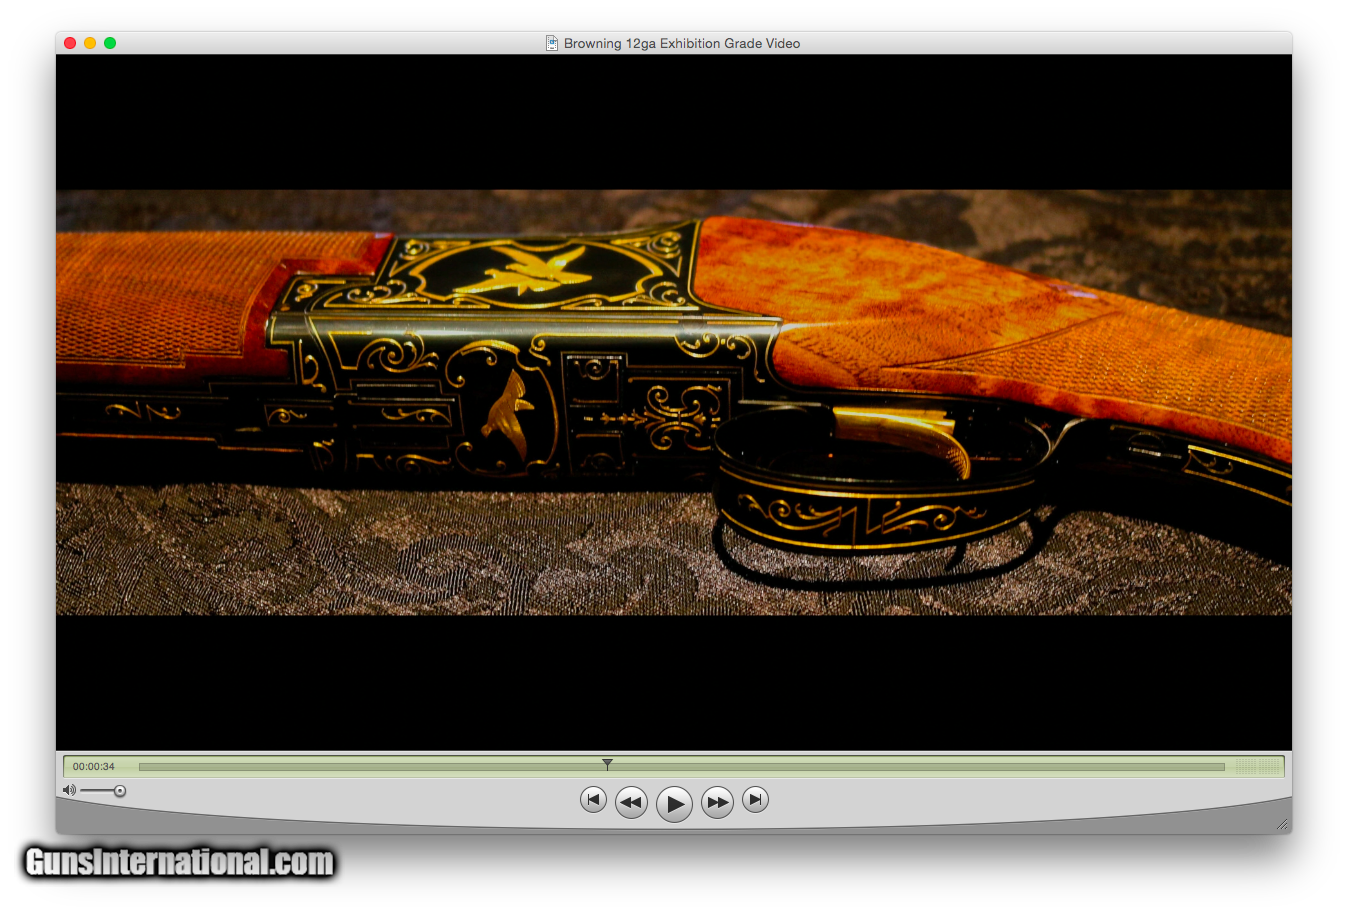This screenshot has height=914, width=1348.
Task: Close the video window with the red button
Action: [70, 43]
